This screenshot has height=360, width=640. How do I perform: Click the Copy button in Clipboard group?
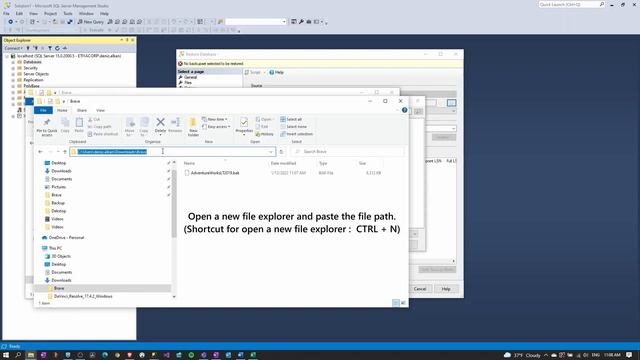click(65, 125)
